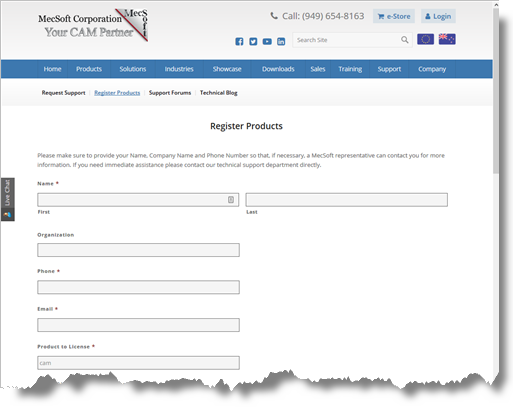
Task: Click the page vertical scrollbar thumb
Action: 496,90
